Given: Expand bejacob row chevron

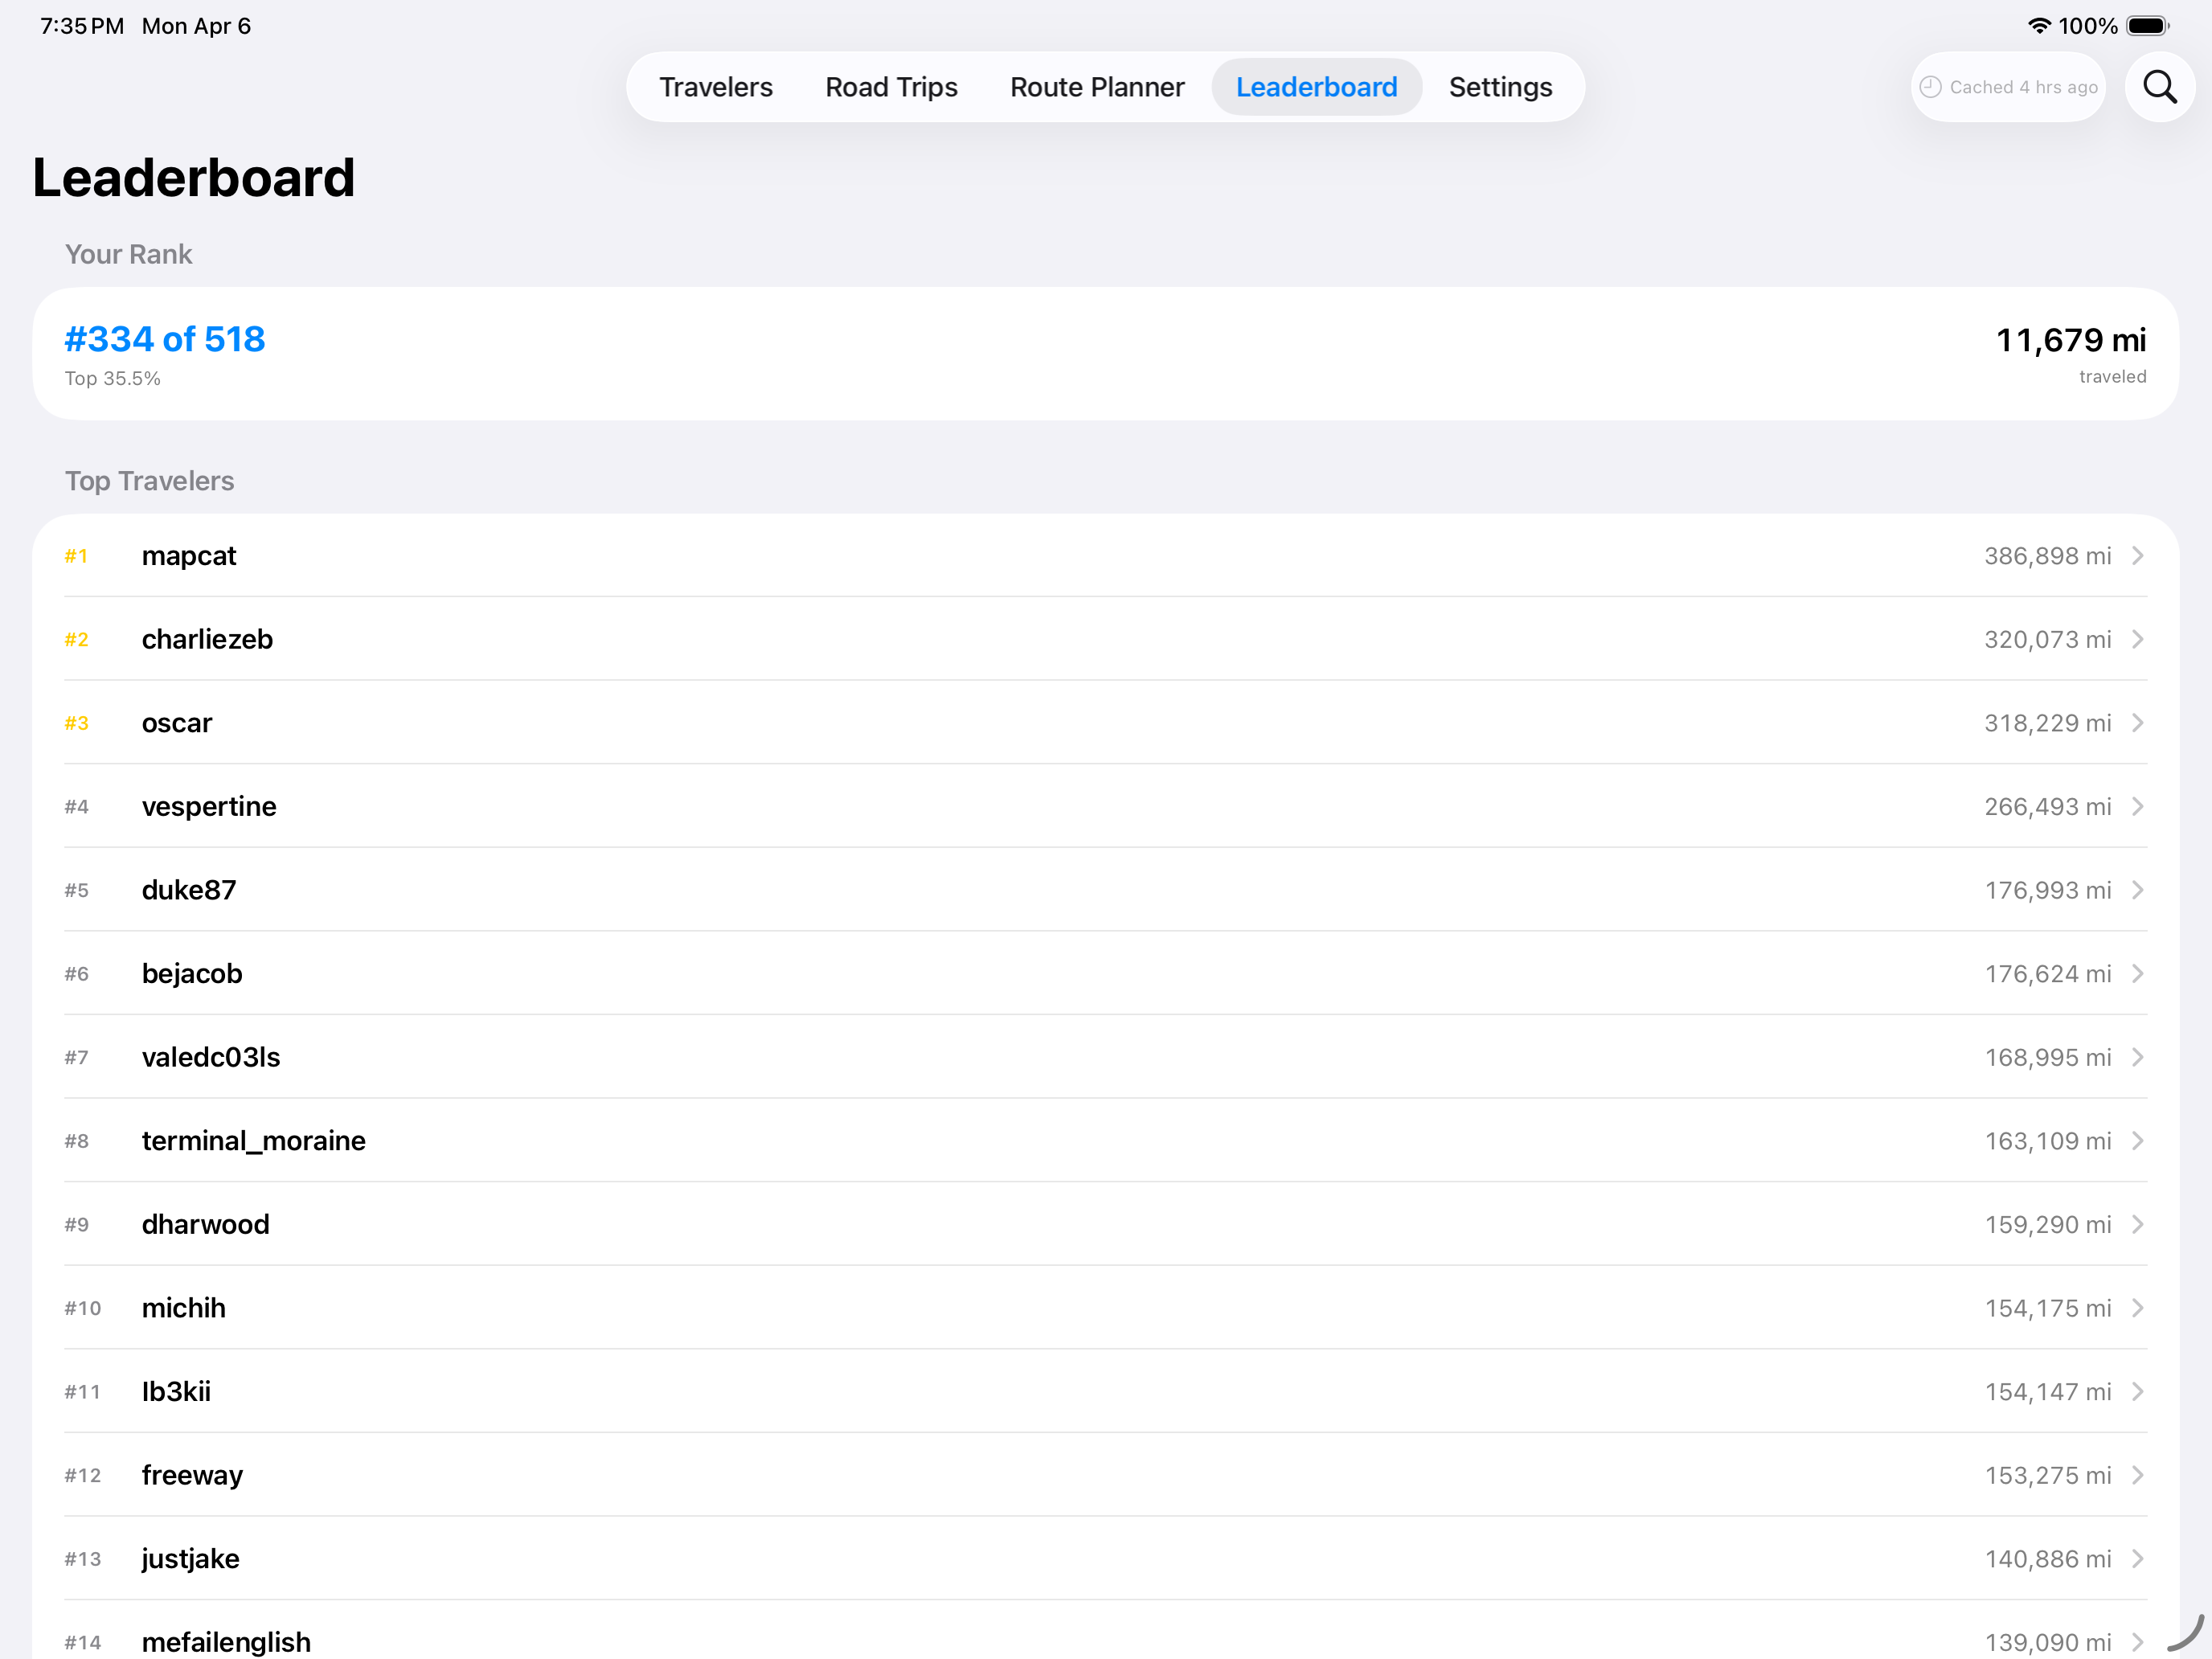Looking at the screenshot, I should tap(2137, 974).
